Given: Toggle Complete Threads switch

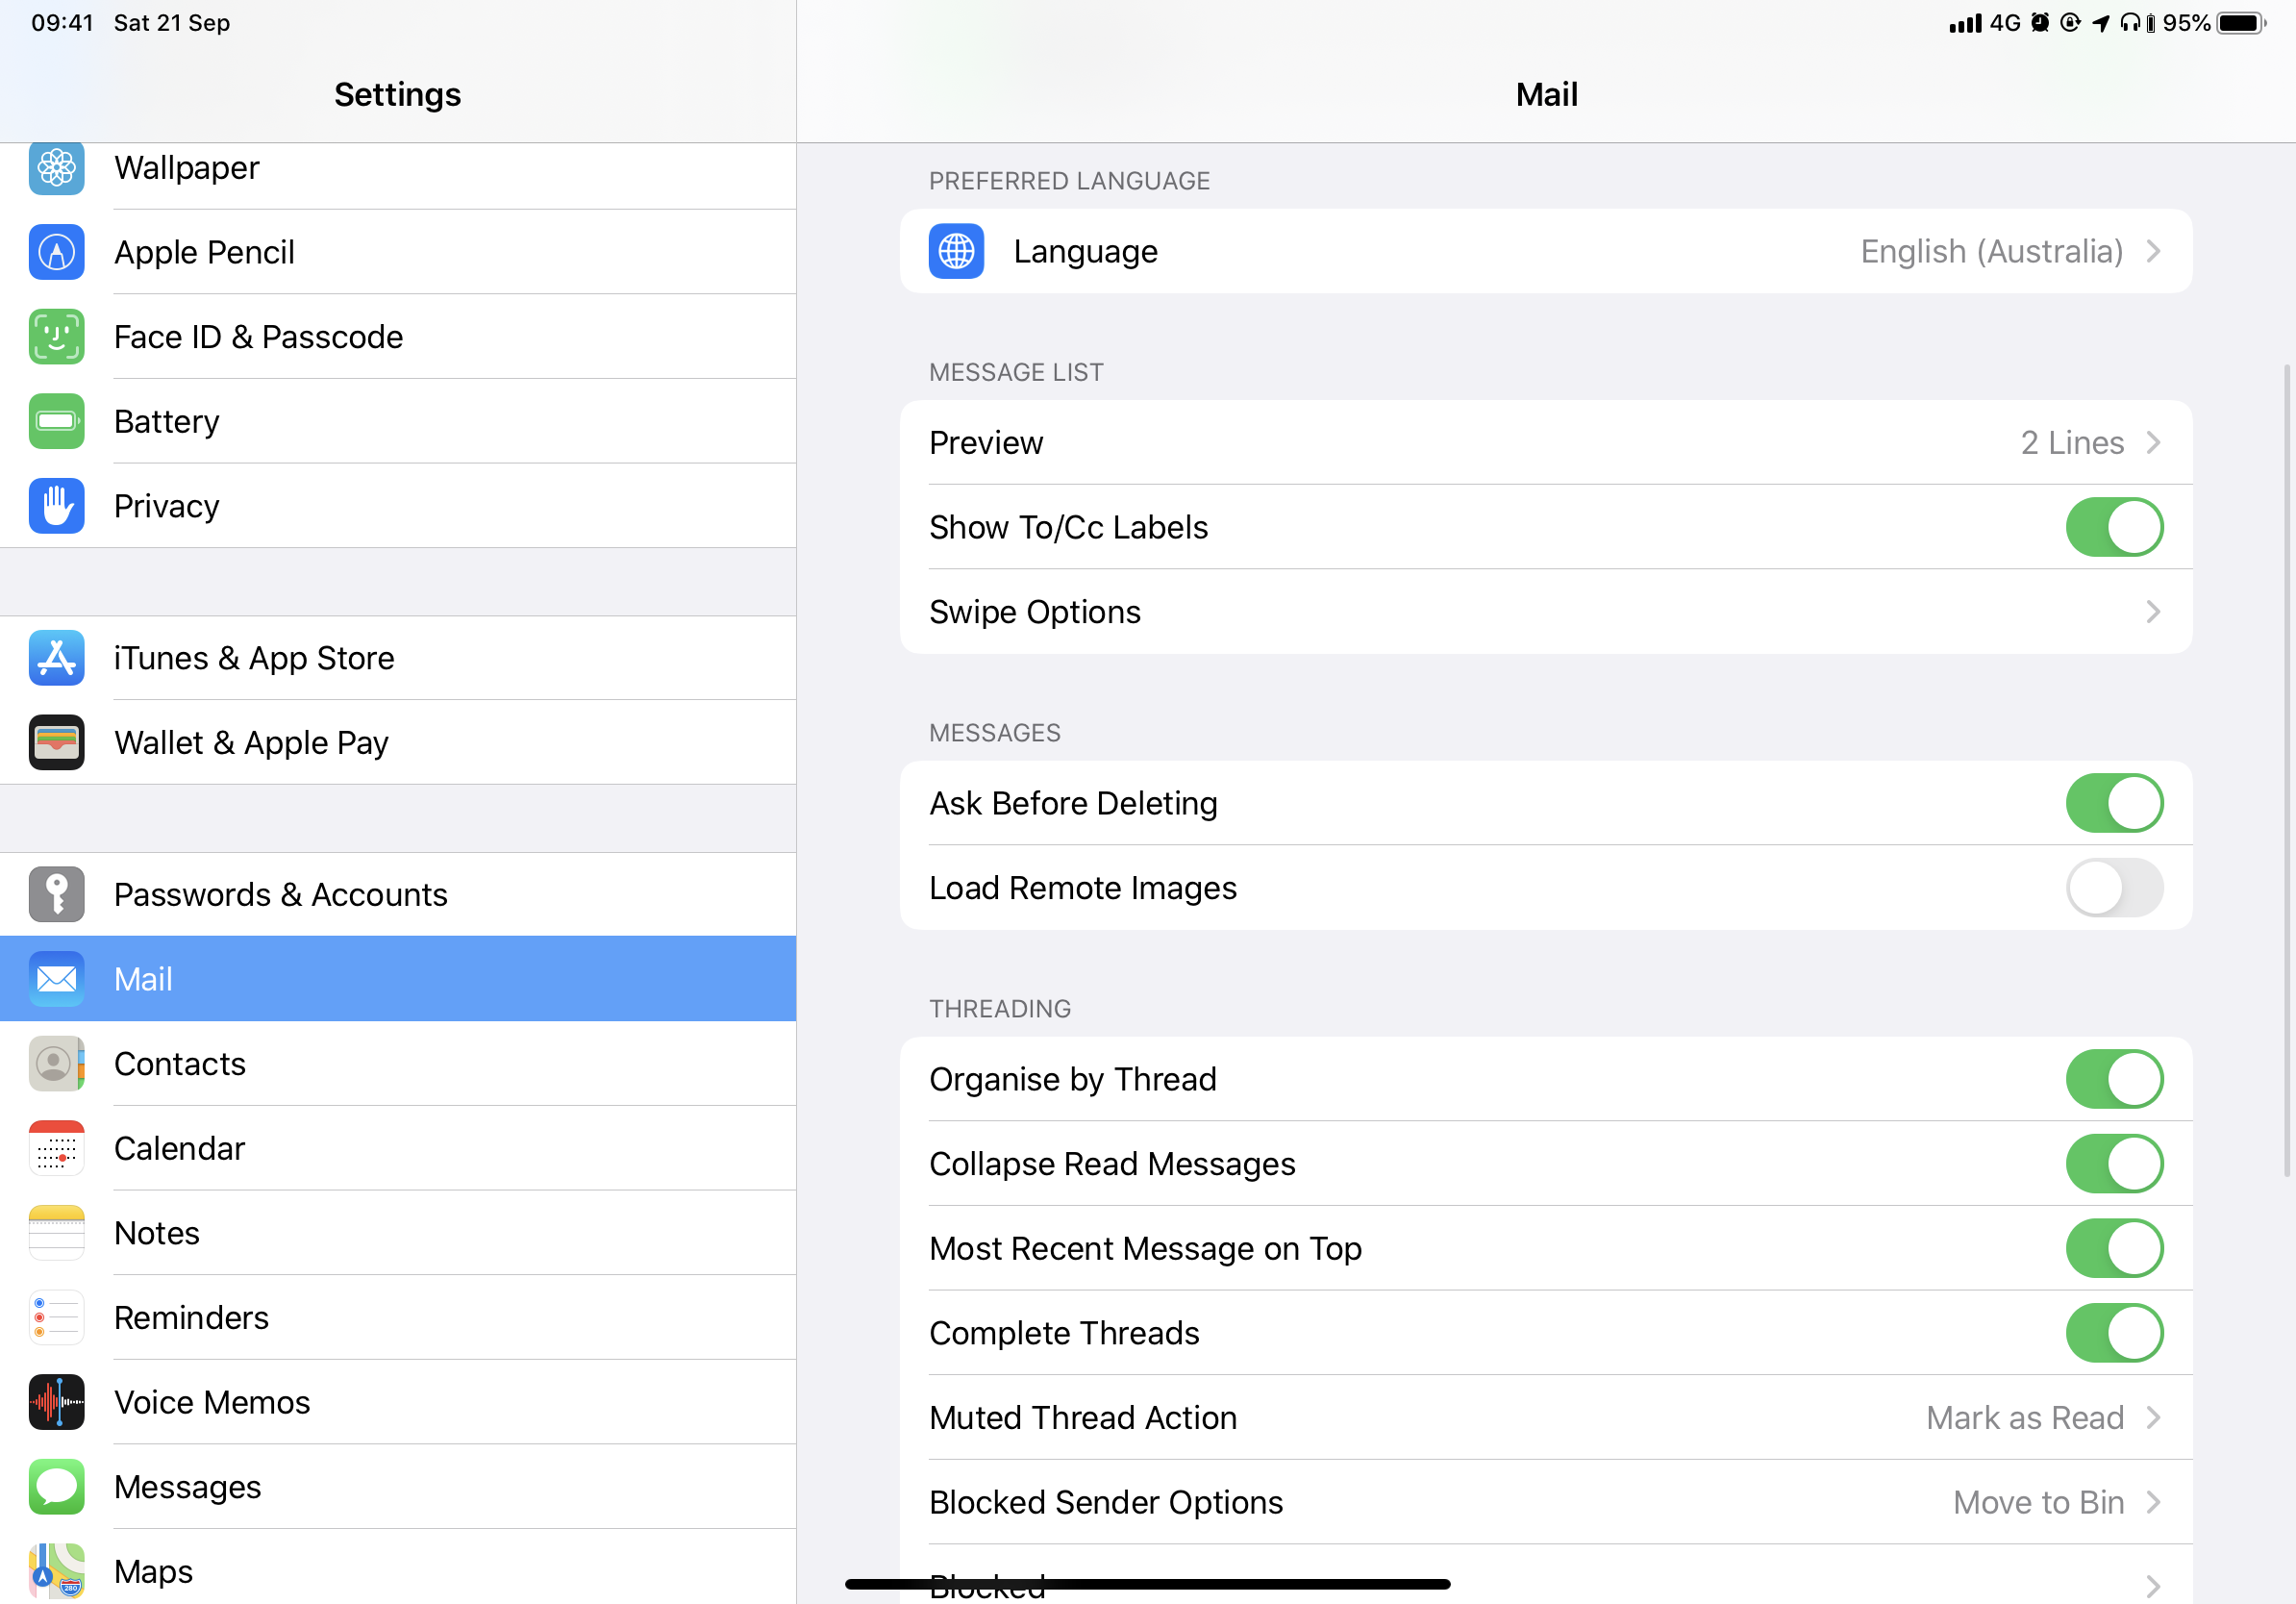Looking at the screenshot, I should (x=2115, y=1333).
